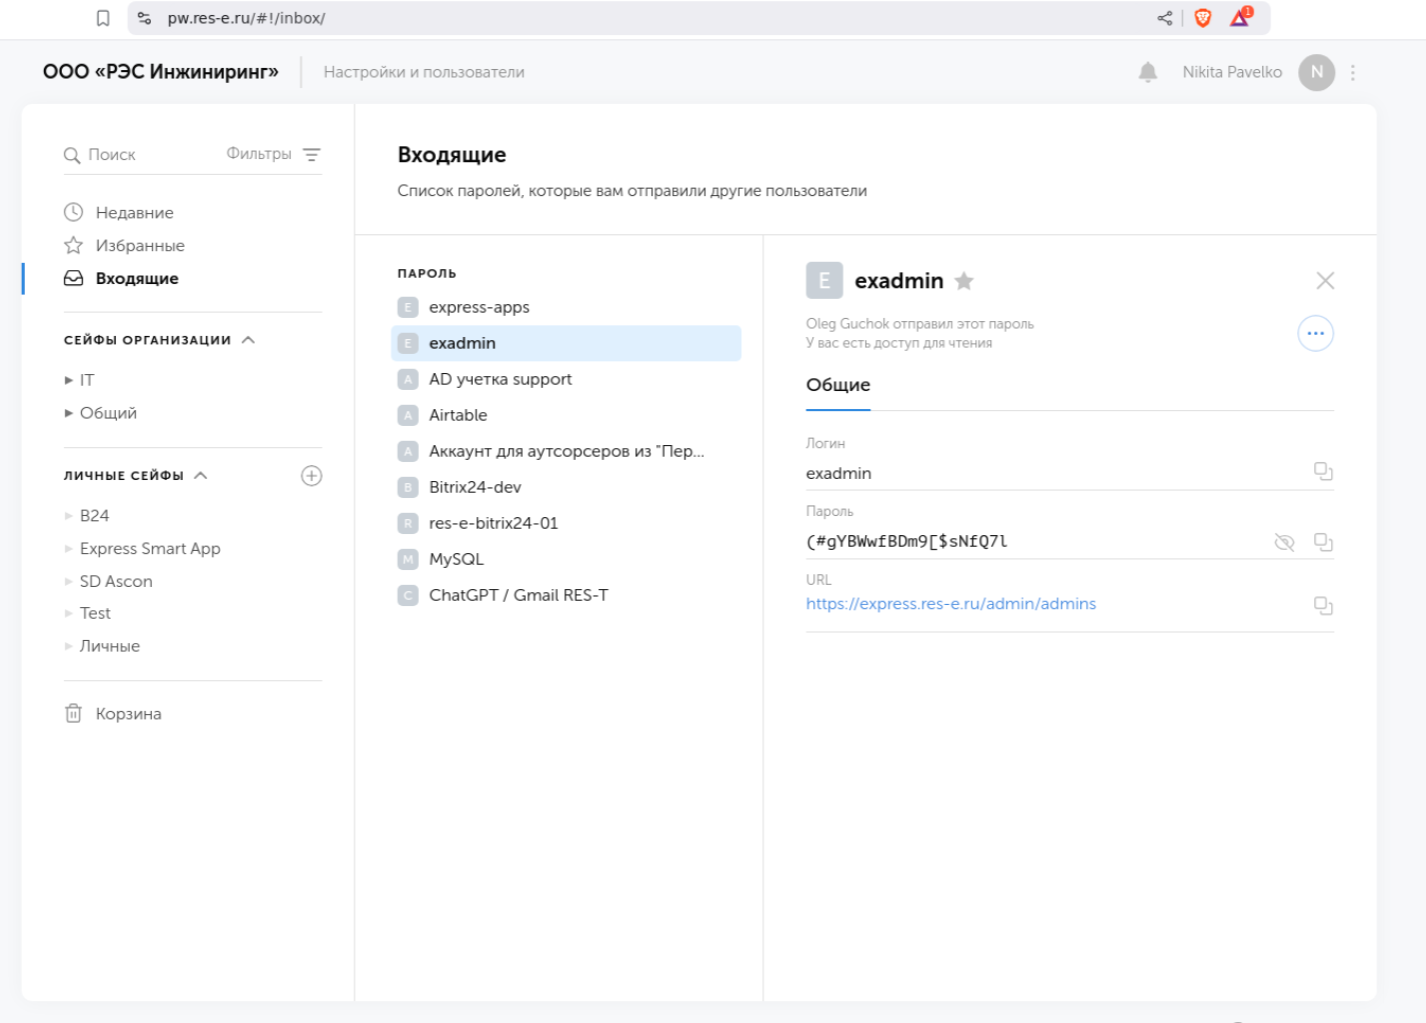Hide the password with the eye icon
Viewport: 1426px width, 1023px height.
pyautogui.click(x=1284, y=542)
